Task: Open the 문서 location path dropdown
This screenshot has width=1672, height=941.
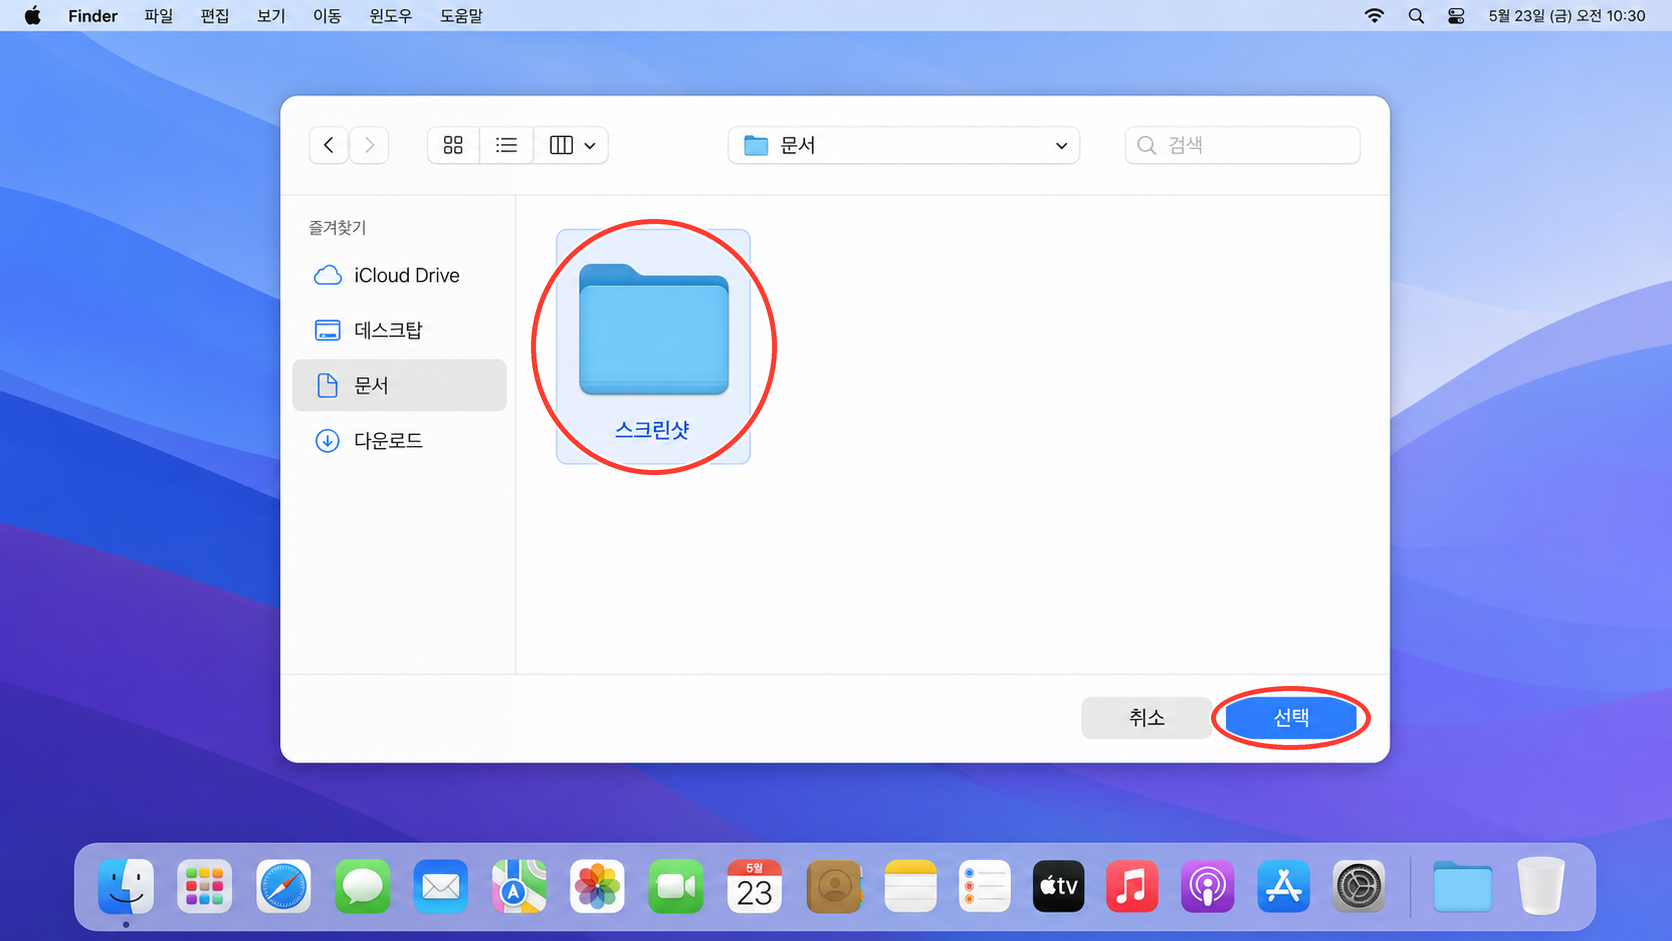Action: pyautogui.click(x=904, y=145)
